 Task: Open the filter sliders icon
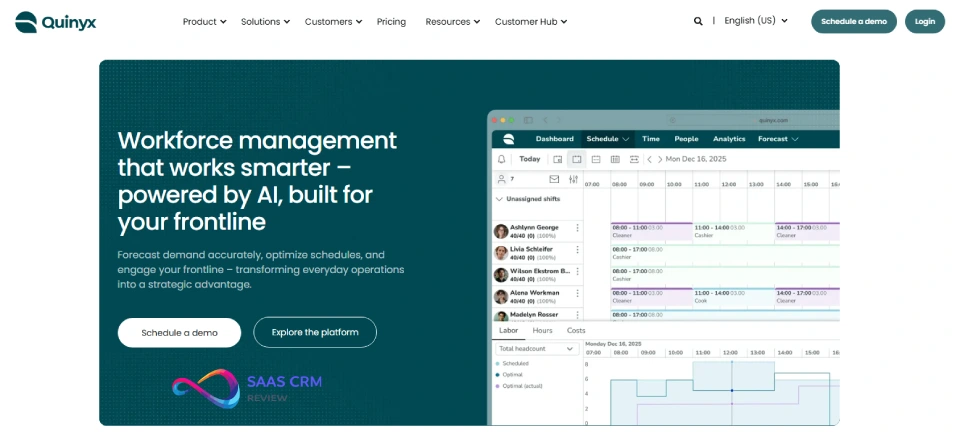[x=573, y=180]
